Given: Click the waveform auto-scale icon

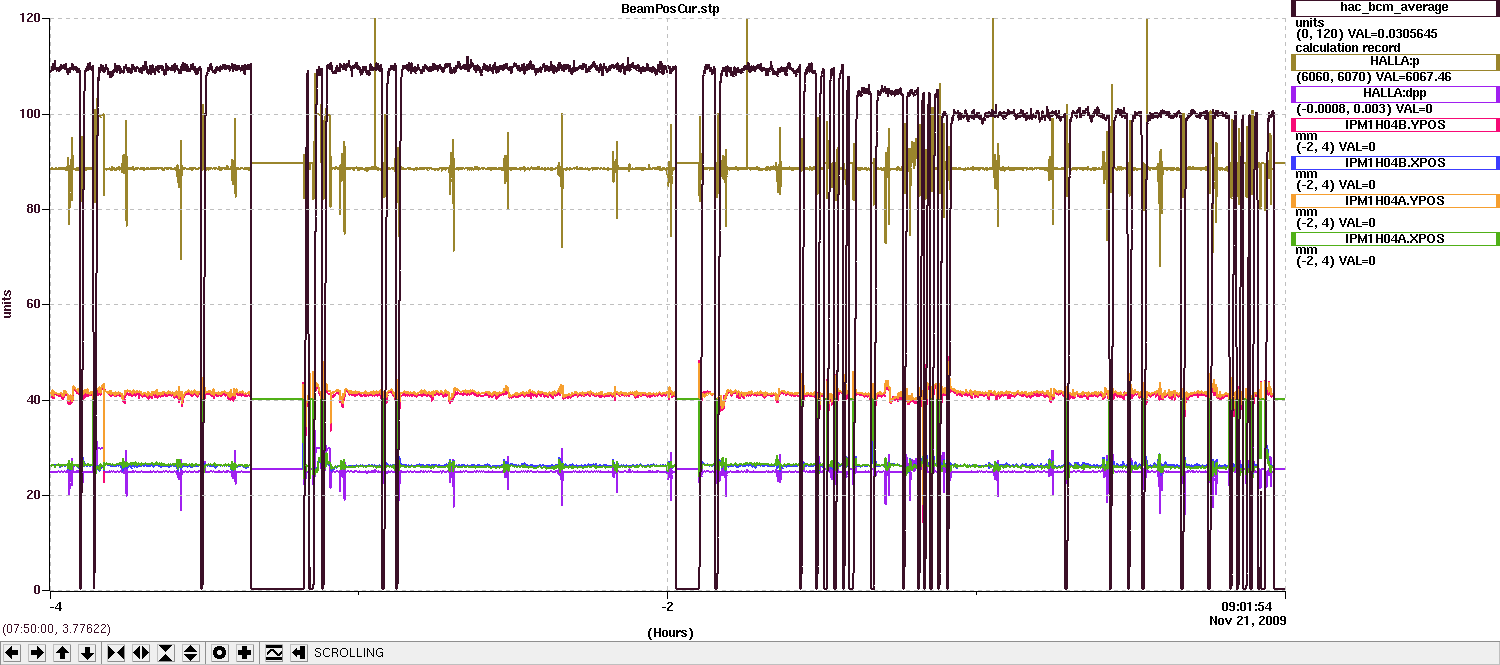Looking at the screenshot, I should pos(274,653).
